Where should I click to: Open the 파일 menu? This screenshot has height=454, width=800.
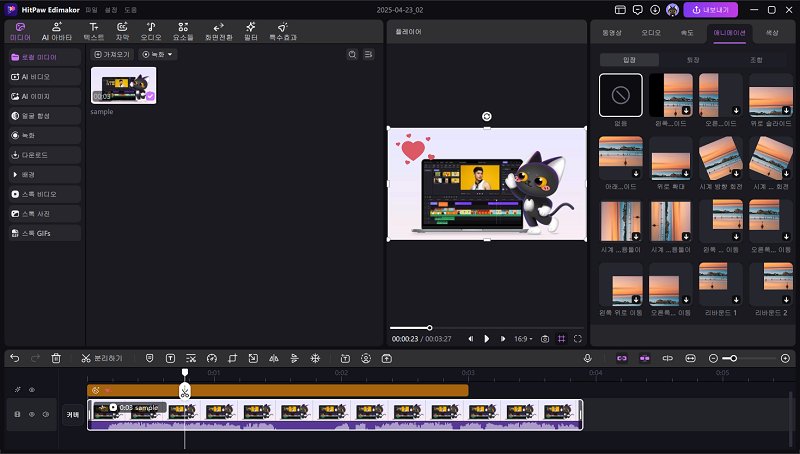coord(91,10)
